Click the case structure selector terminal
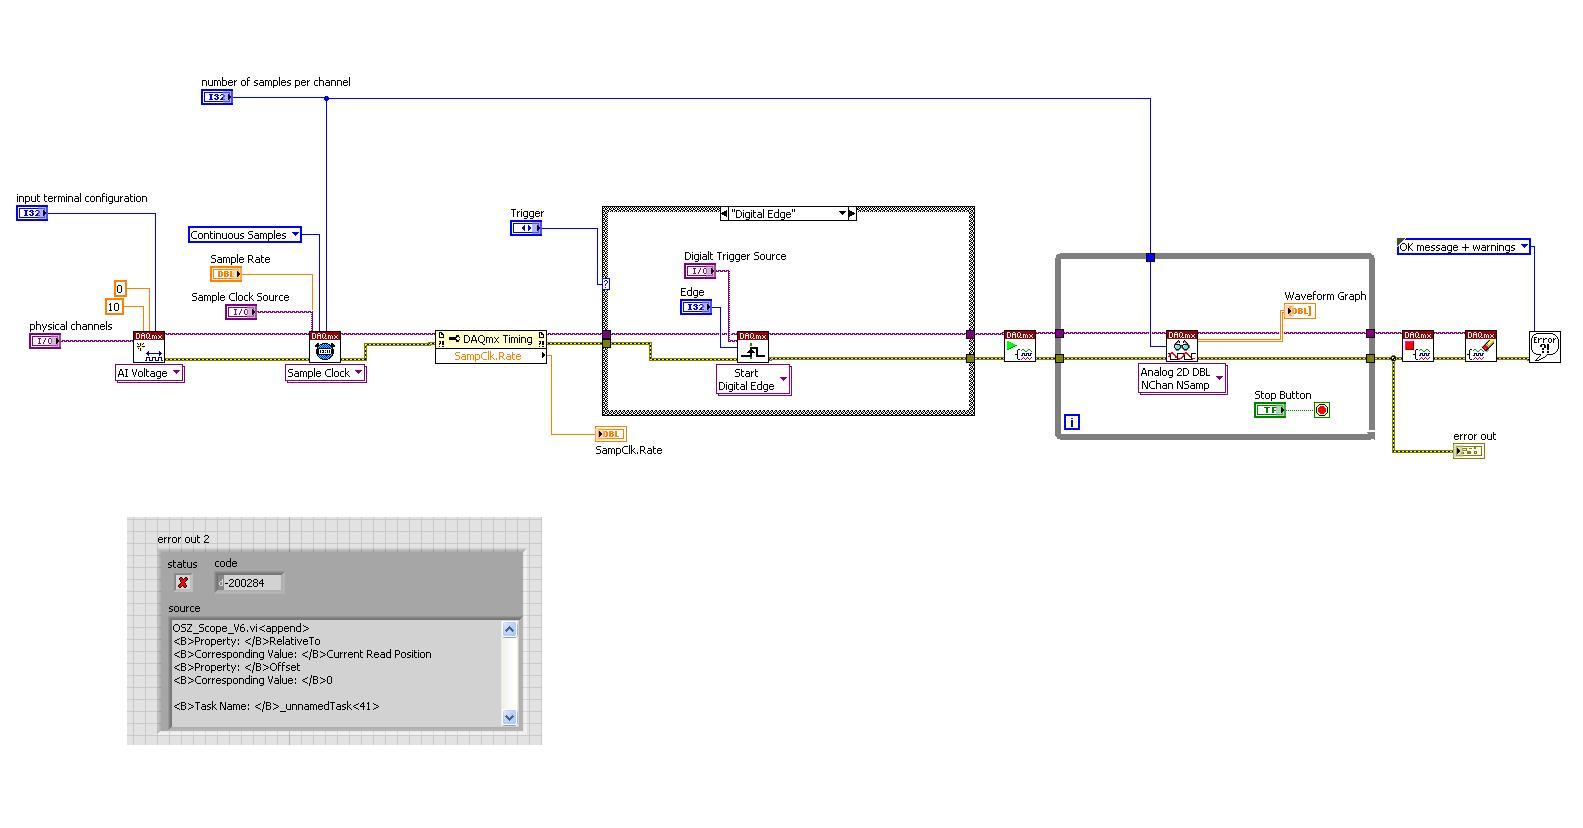 tap(606, 284)
